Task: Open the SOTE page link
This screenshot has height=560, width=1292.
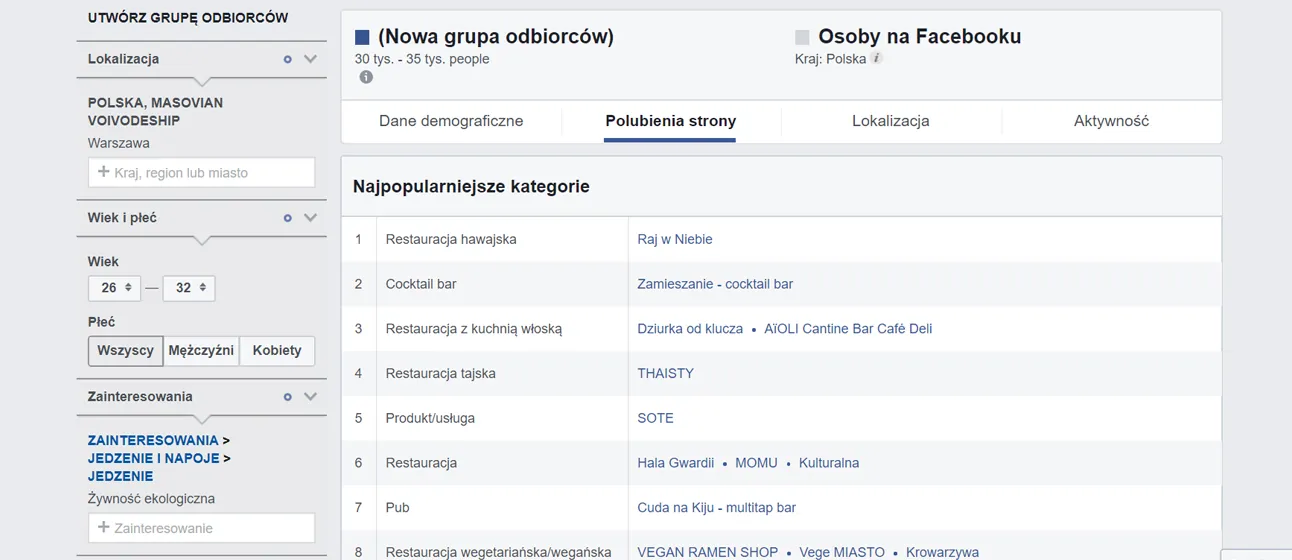Action: coord(655,418)
